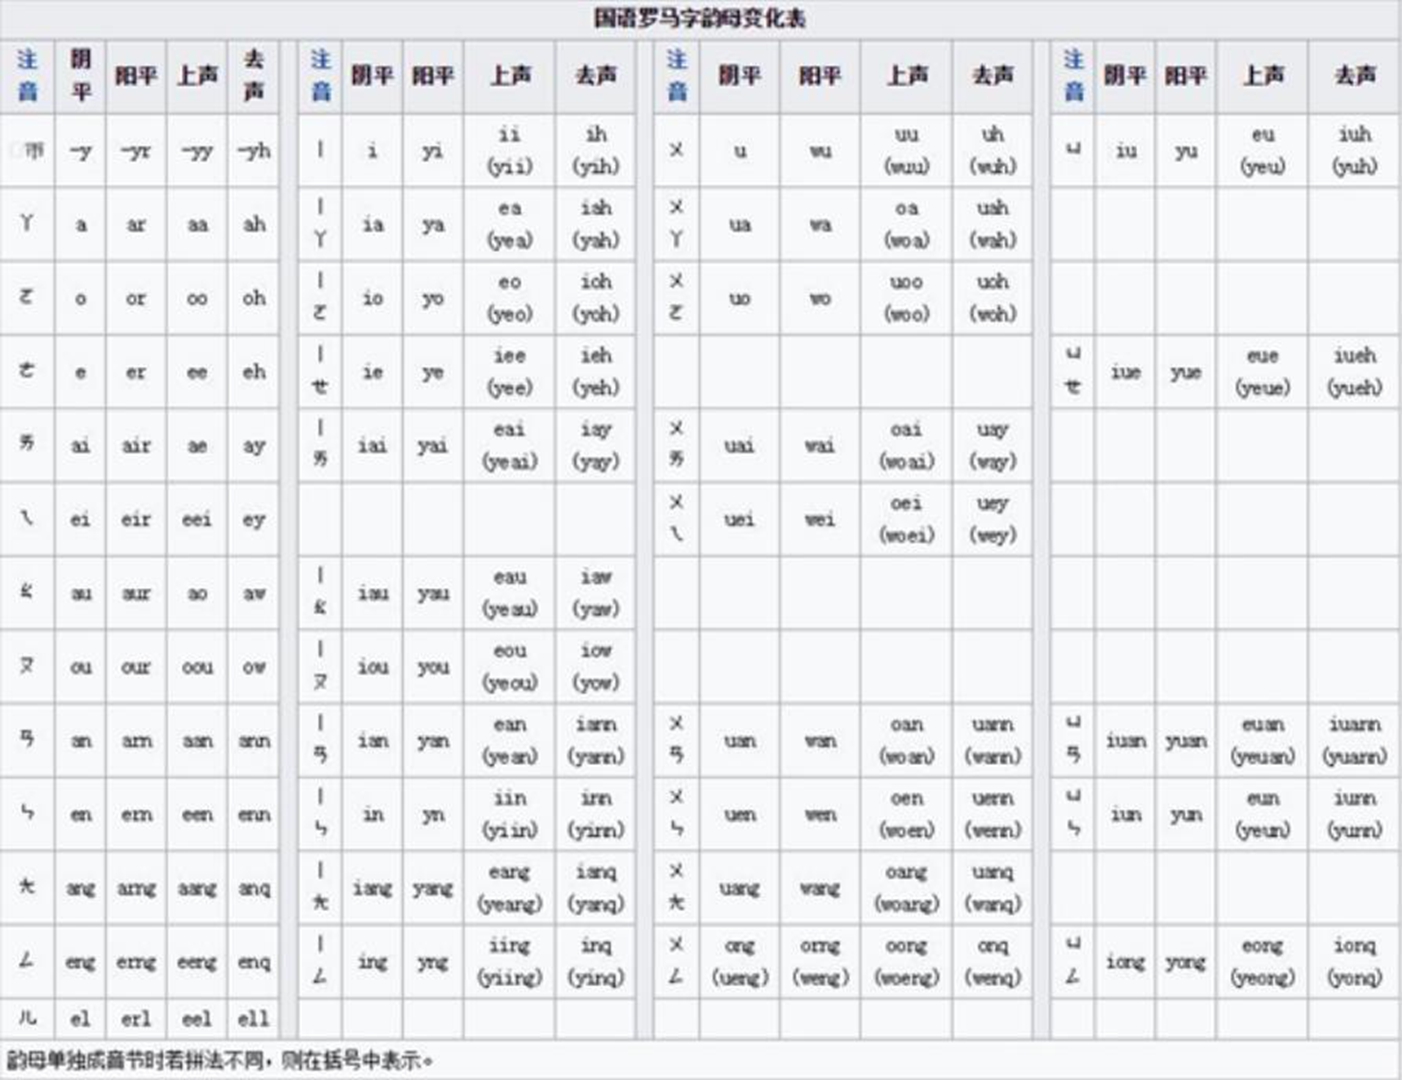1402x1080 pixels.
Task: Click the "eong (yeong)" cell
Action: [x=1262, y=962]
